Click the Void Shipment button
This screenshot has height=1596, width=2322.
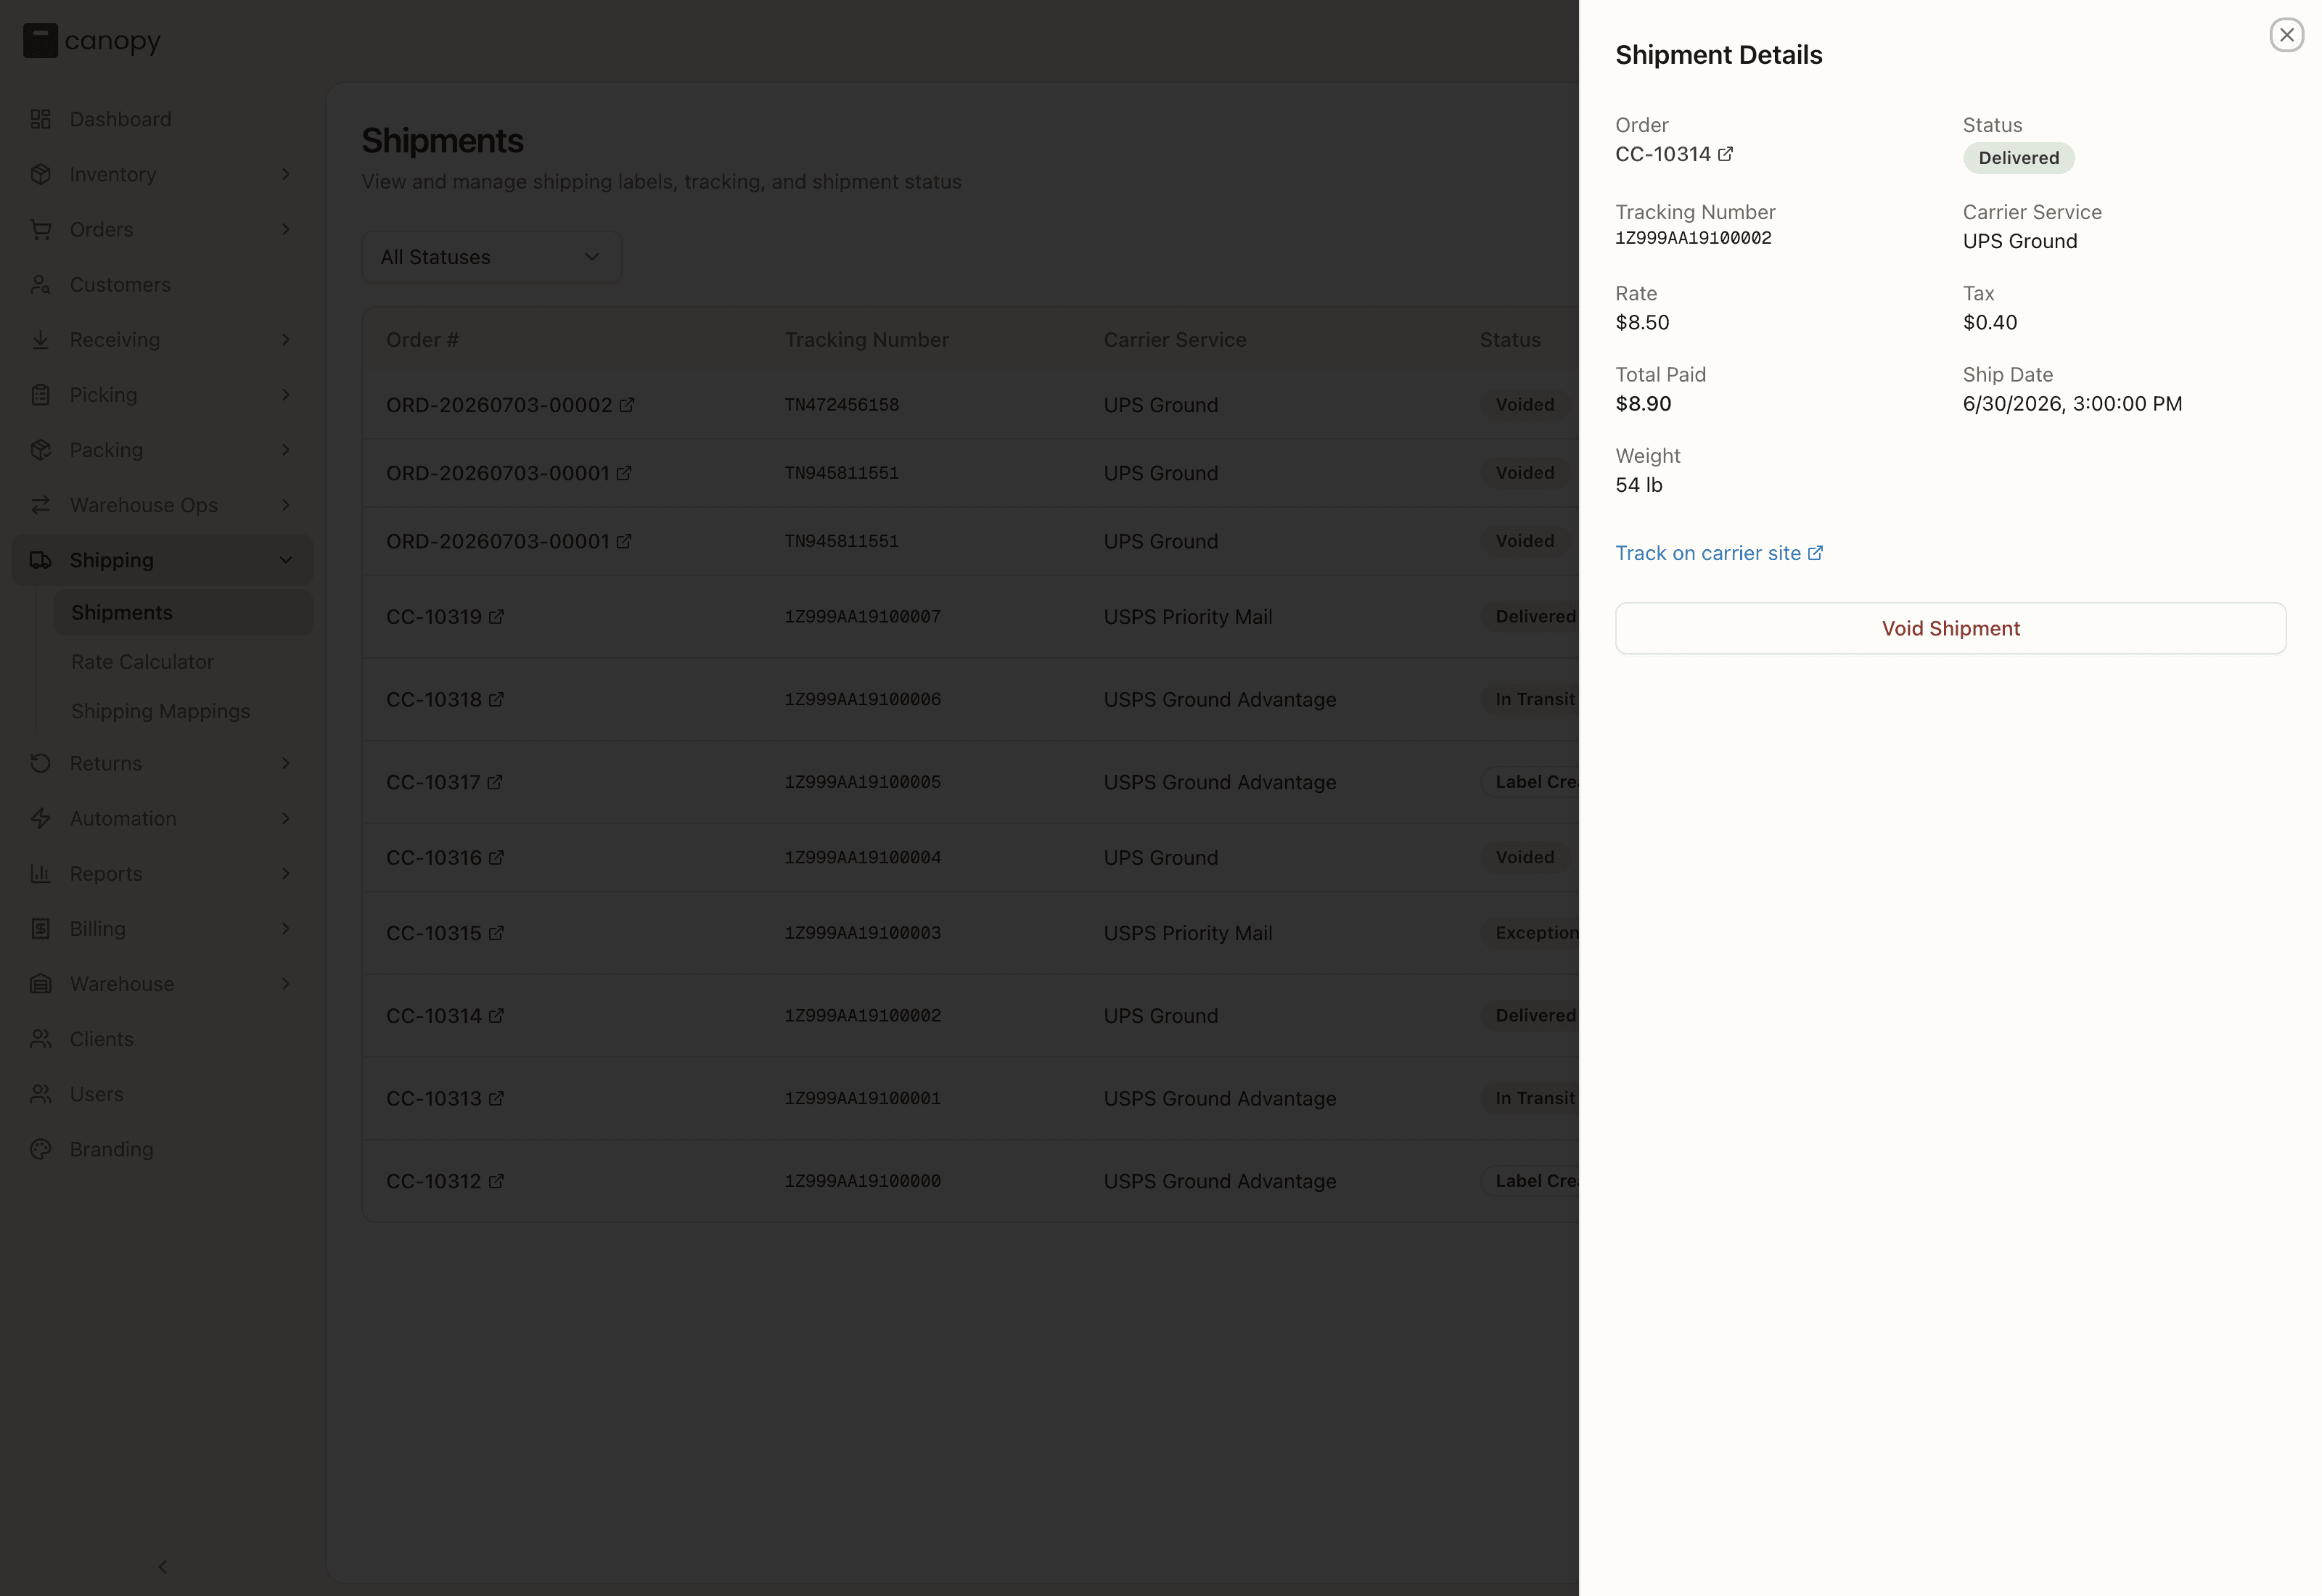click(1950, 628)
